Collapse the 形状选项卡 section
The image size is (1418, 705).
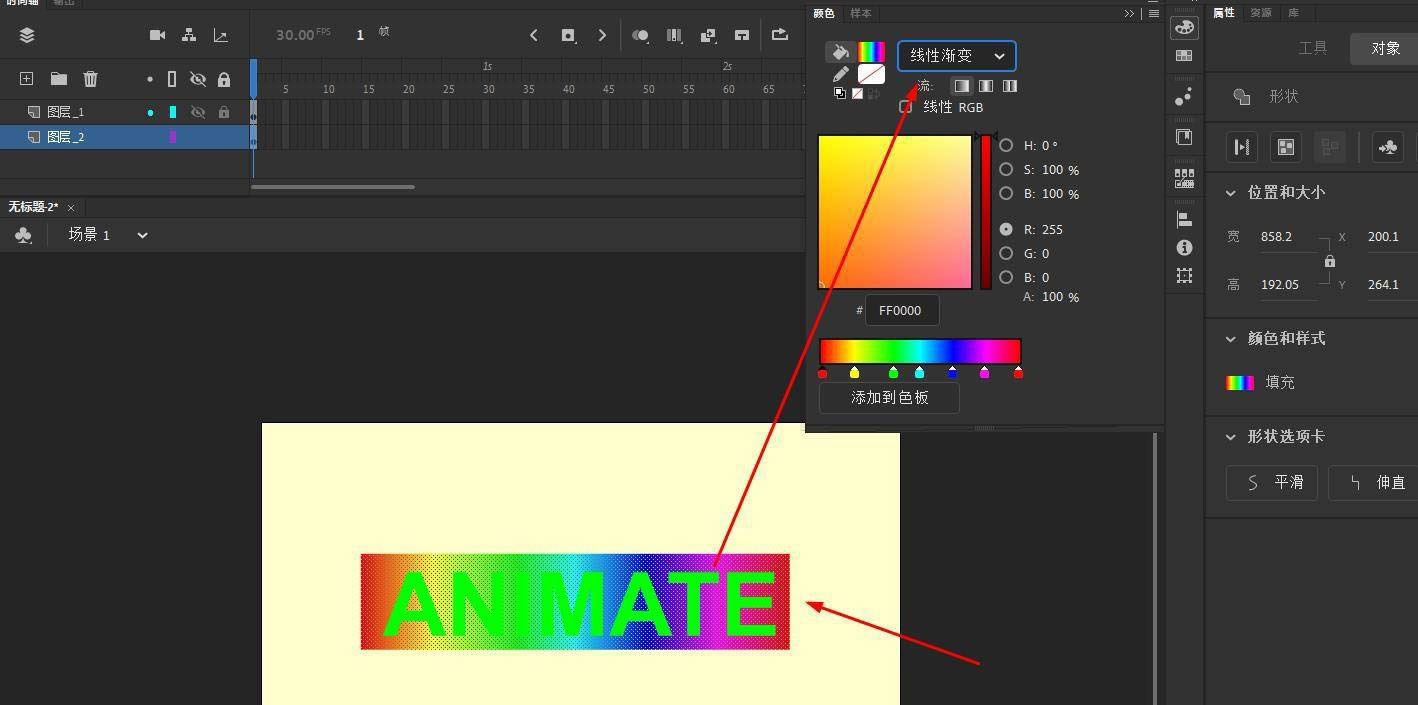1231,436
